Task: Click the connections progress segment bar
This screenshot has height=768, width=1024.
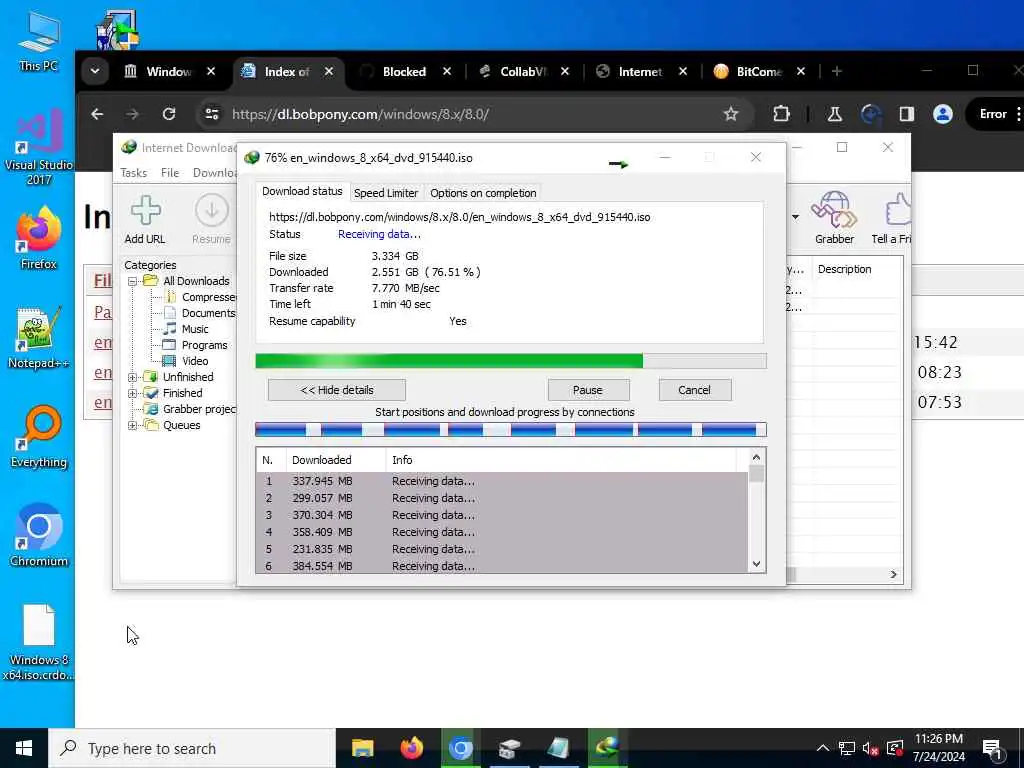Action: [511, 430]
